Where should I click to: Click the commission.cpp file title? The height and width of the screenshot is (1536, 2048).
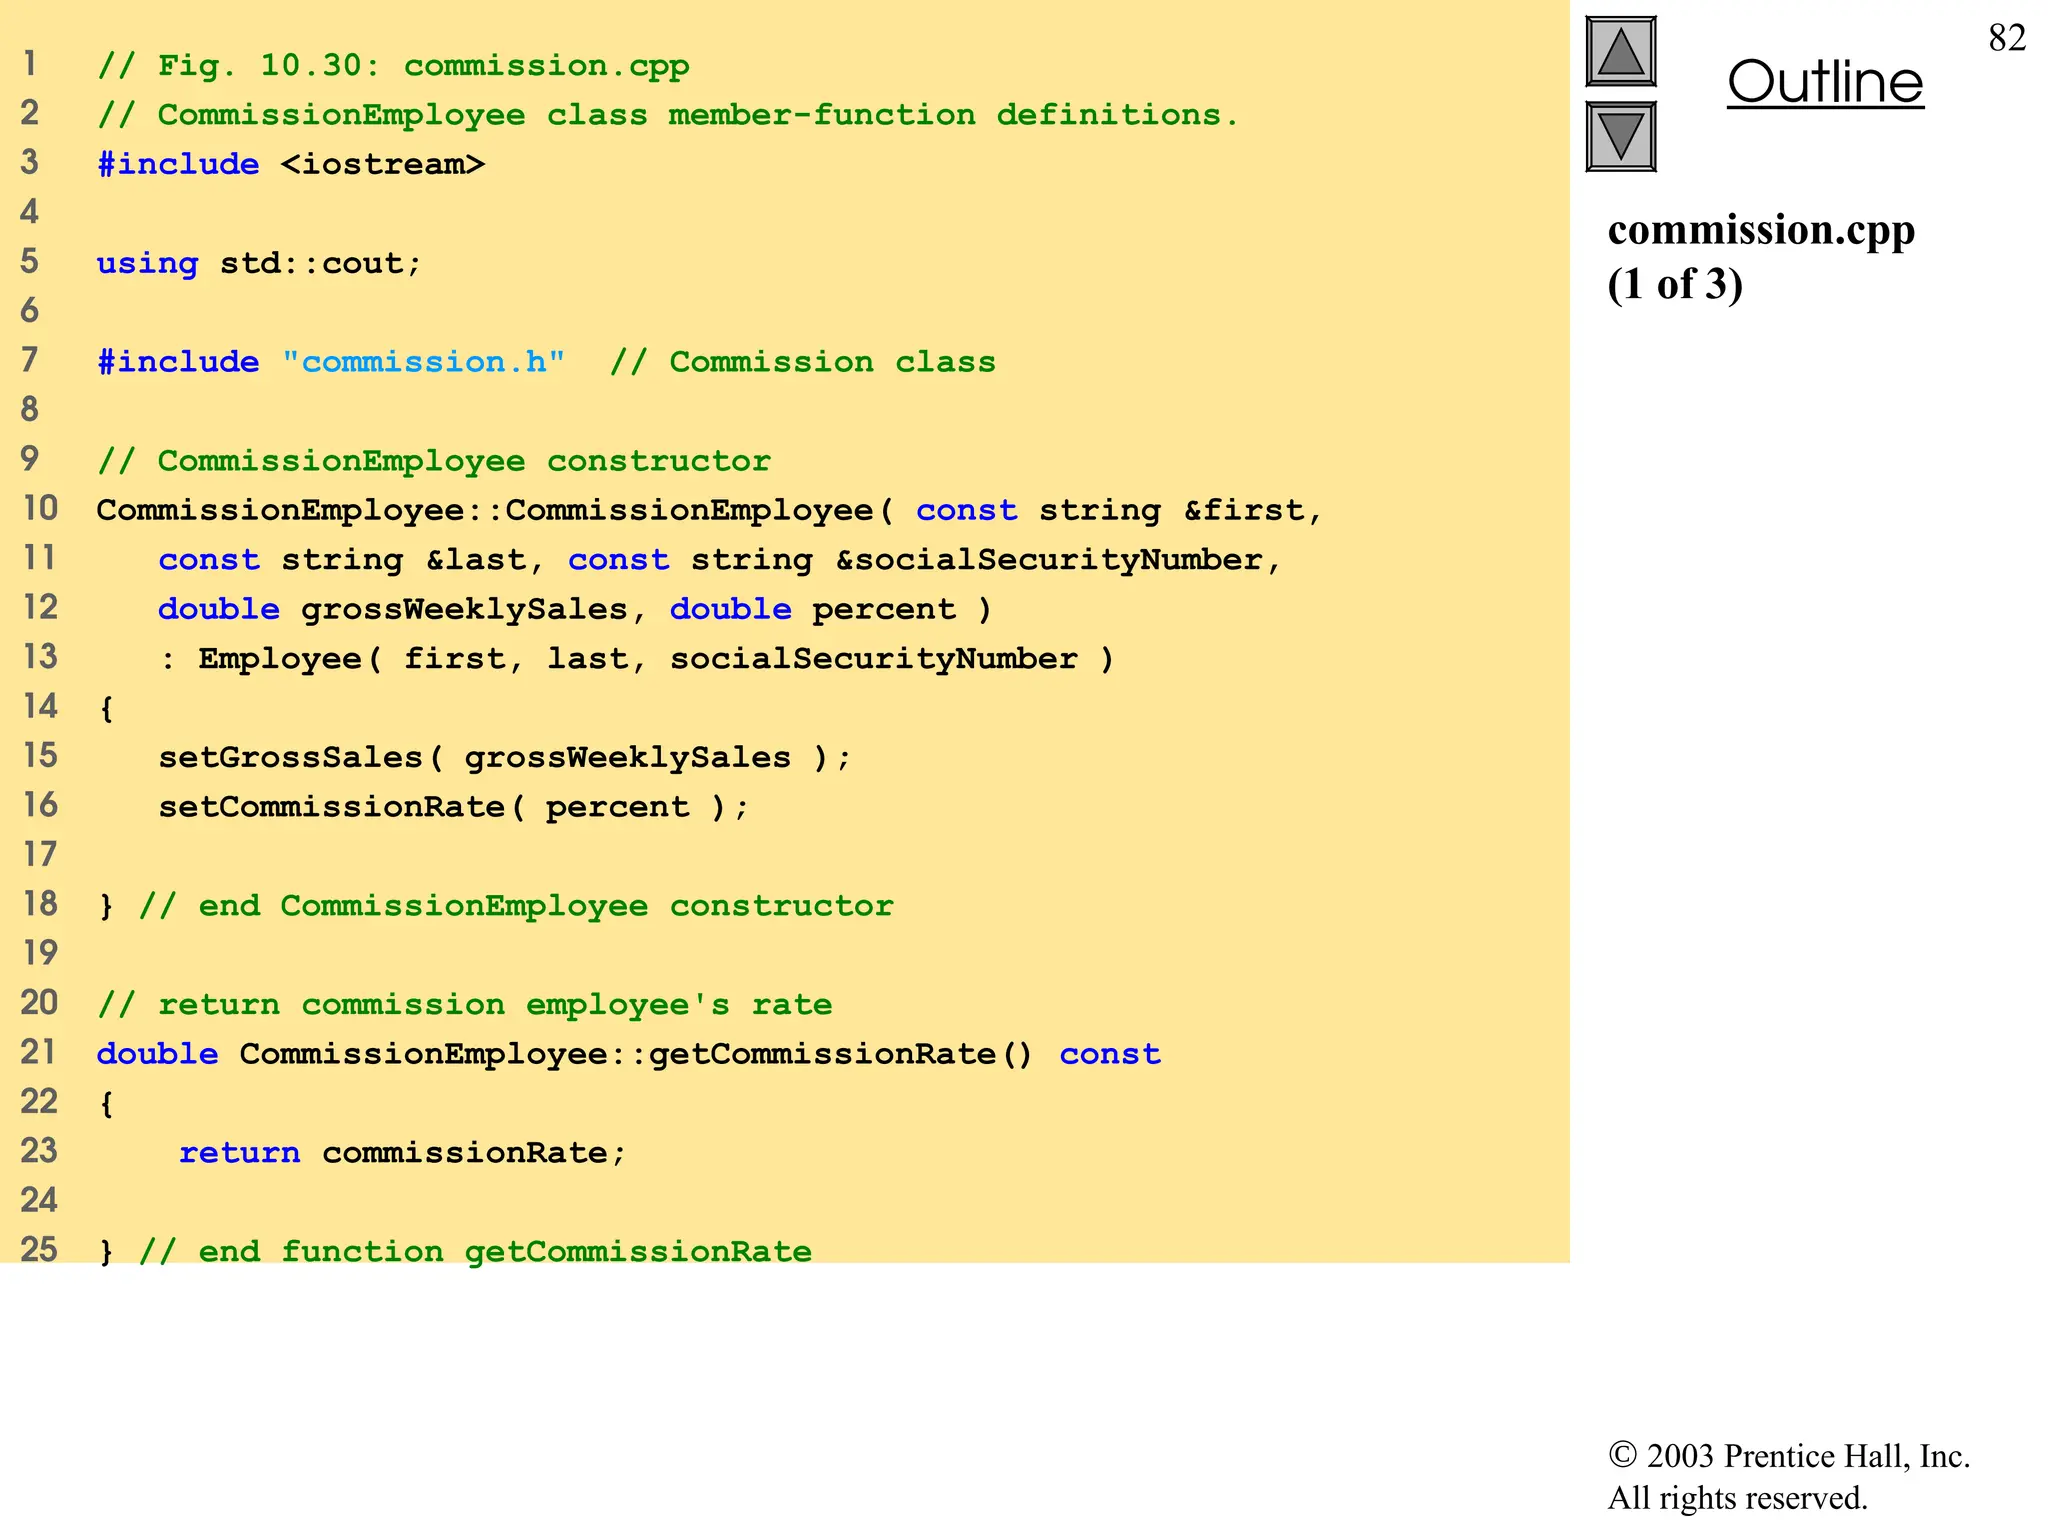coord(1760,230)
